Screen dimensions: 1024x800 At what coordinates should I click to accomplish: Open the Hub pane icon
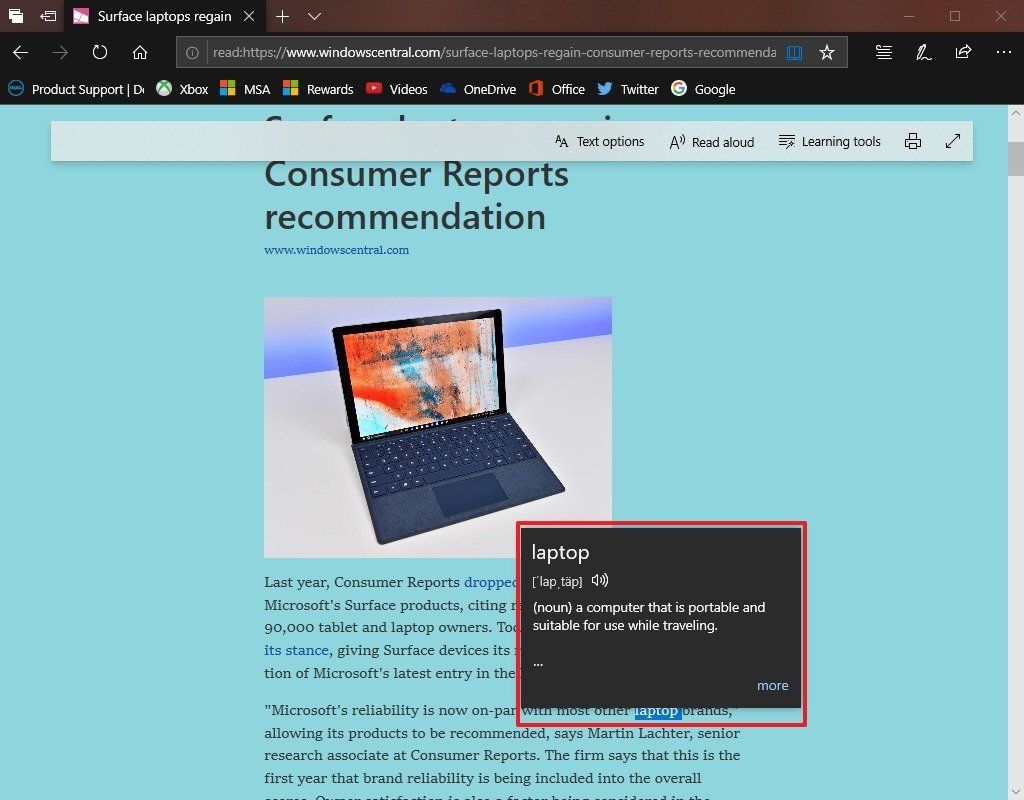(x=883, y=52)
